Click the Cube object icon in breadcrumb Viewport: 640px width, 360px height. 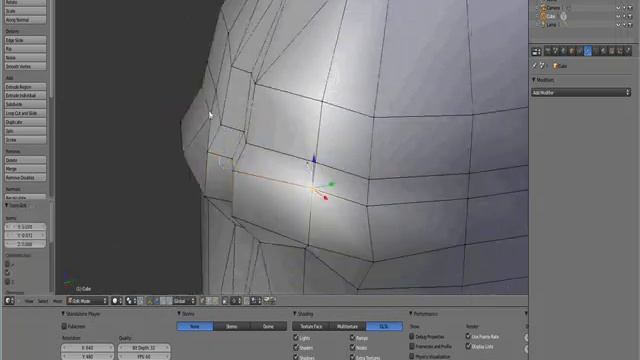coord(555,66)
